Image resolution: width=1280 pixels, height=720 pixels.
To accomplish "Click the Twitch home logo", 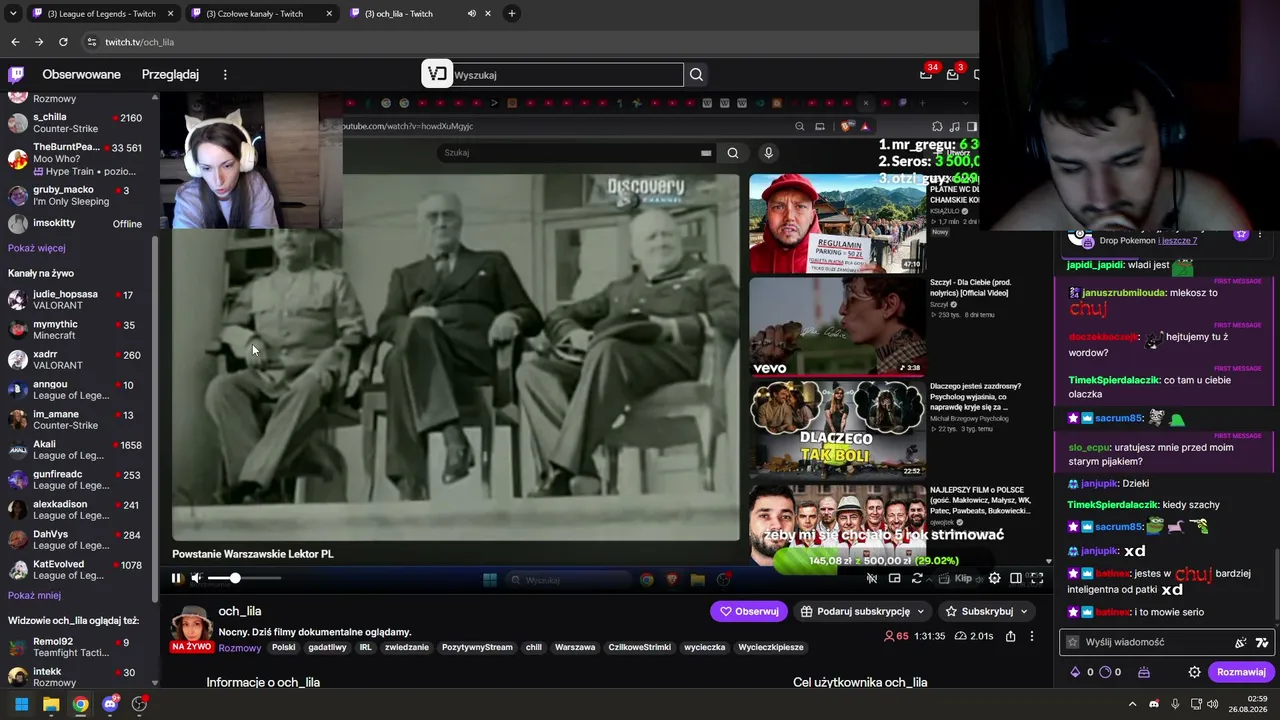I will tap(16, 74).
